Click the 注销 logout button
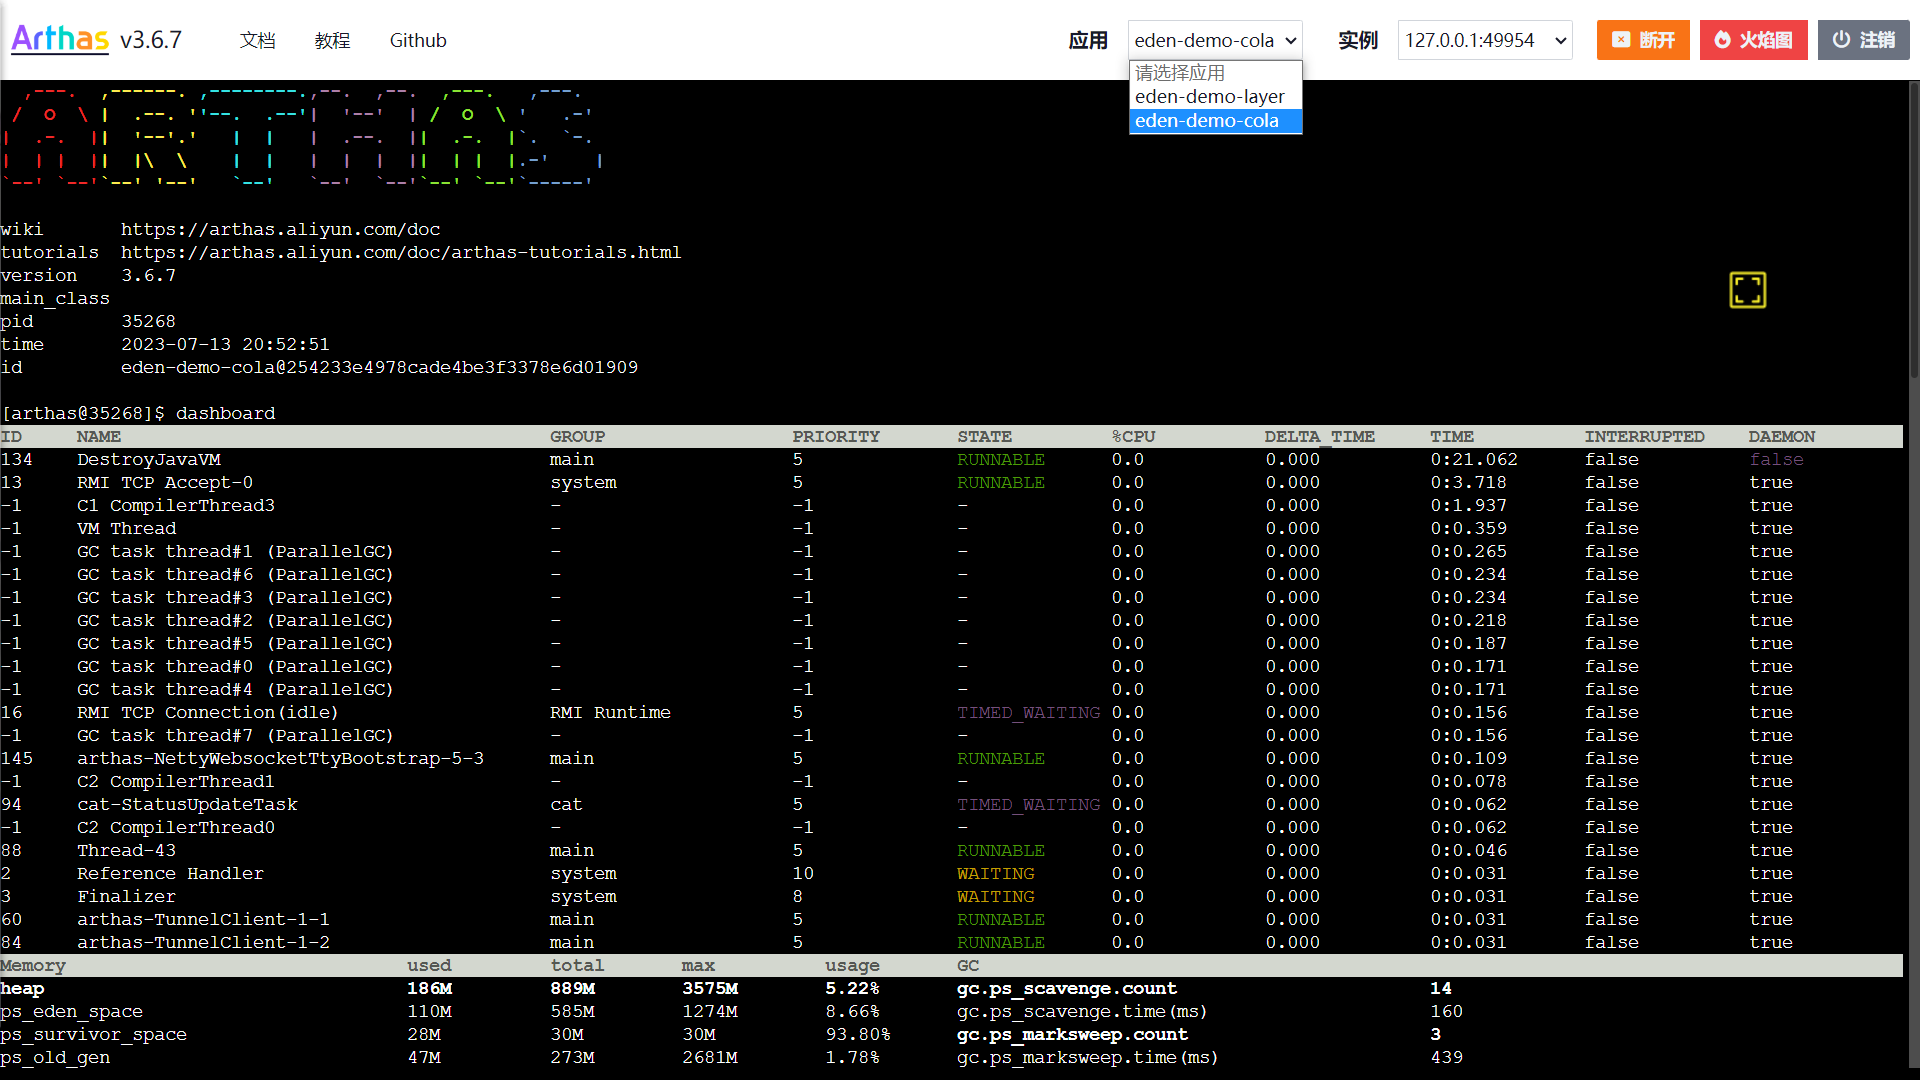 coord(1863,40)
